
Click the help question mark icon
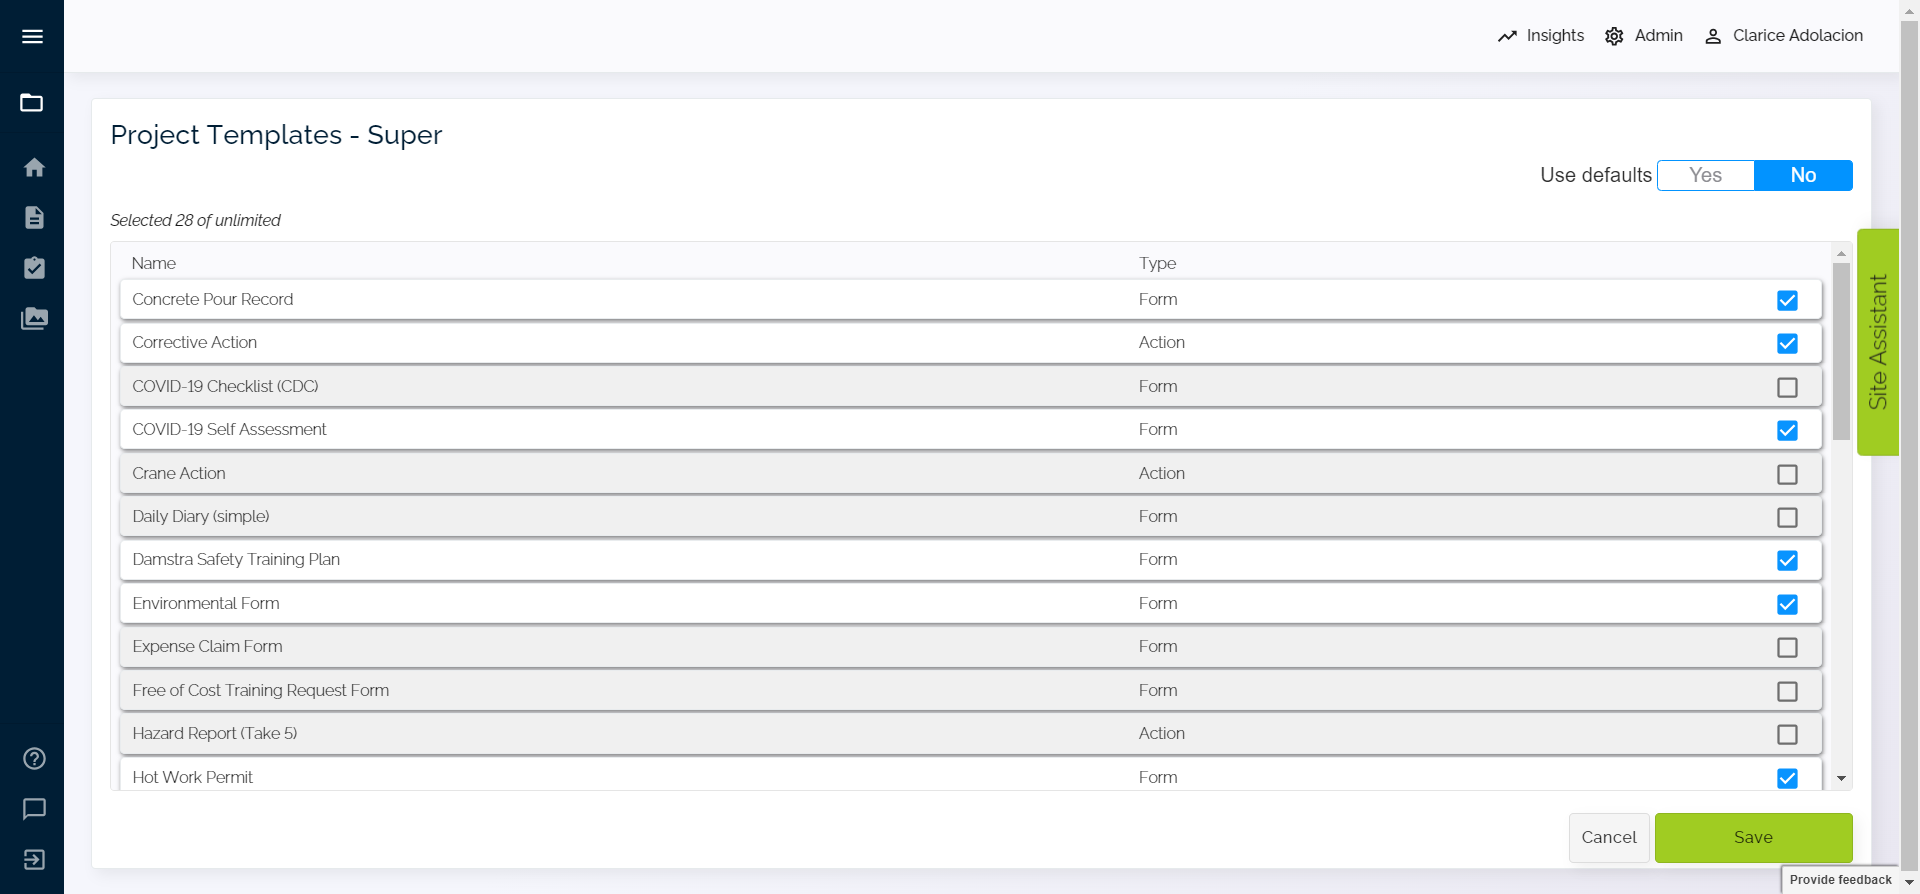[x=34, y=759]
